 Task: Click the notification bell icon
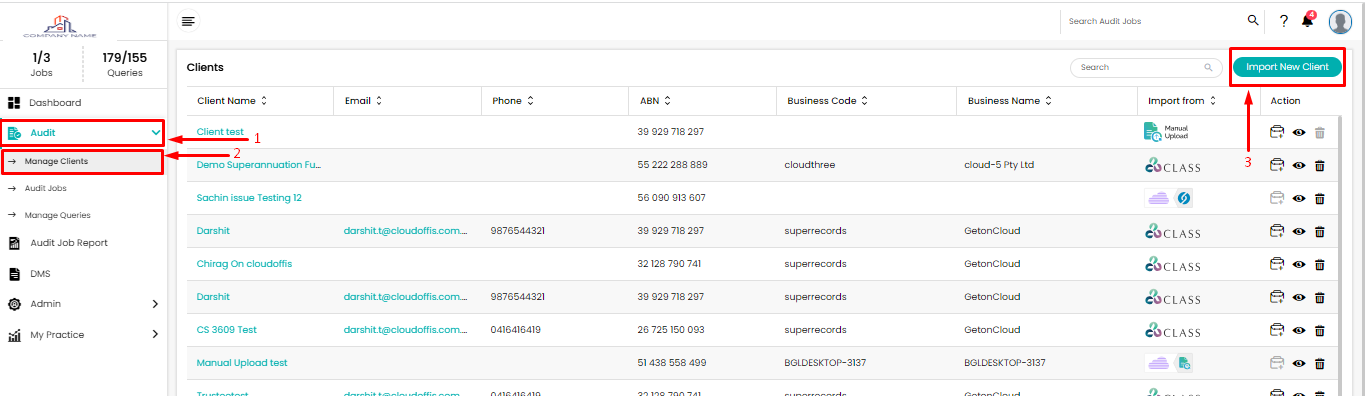(1308, 21)
